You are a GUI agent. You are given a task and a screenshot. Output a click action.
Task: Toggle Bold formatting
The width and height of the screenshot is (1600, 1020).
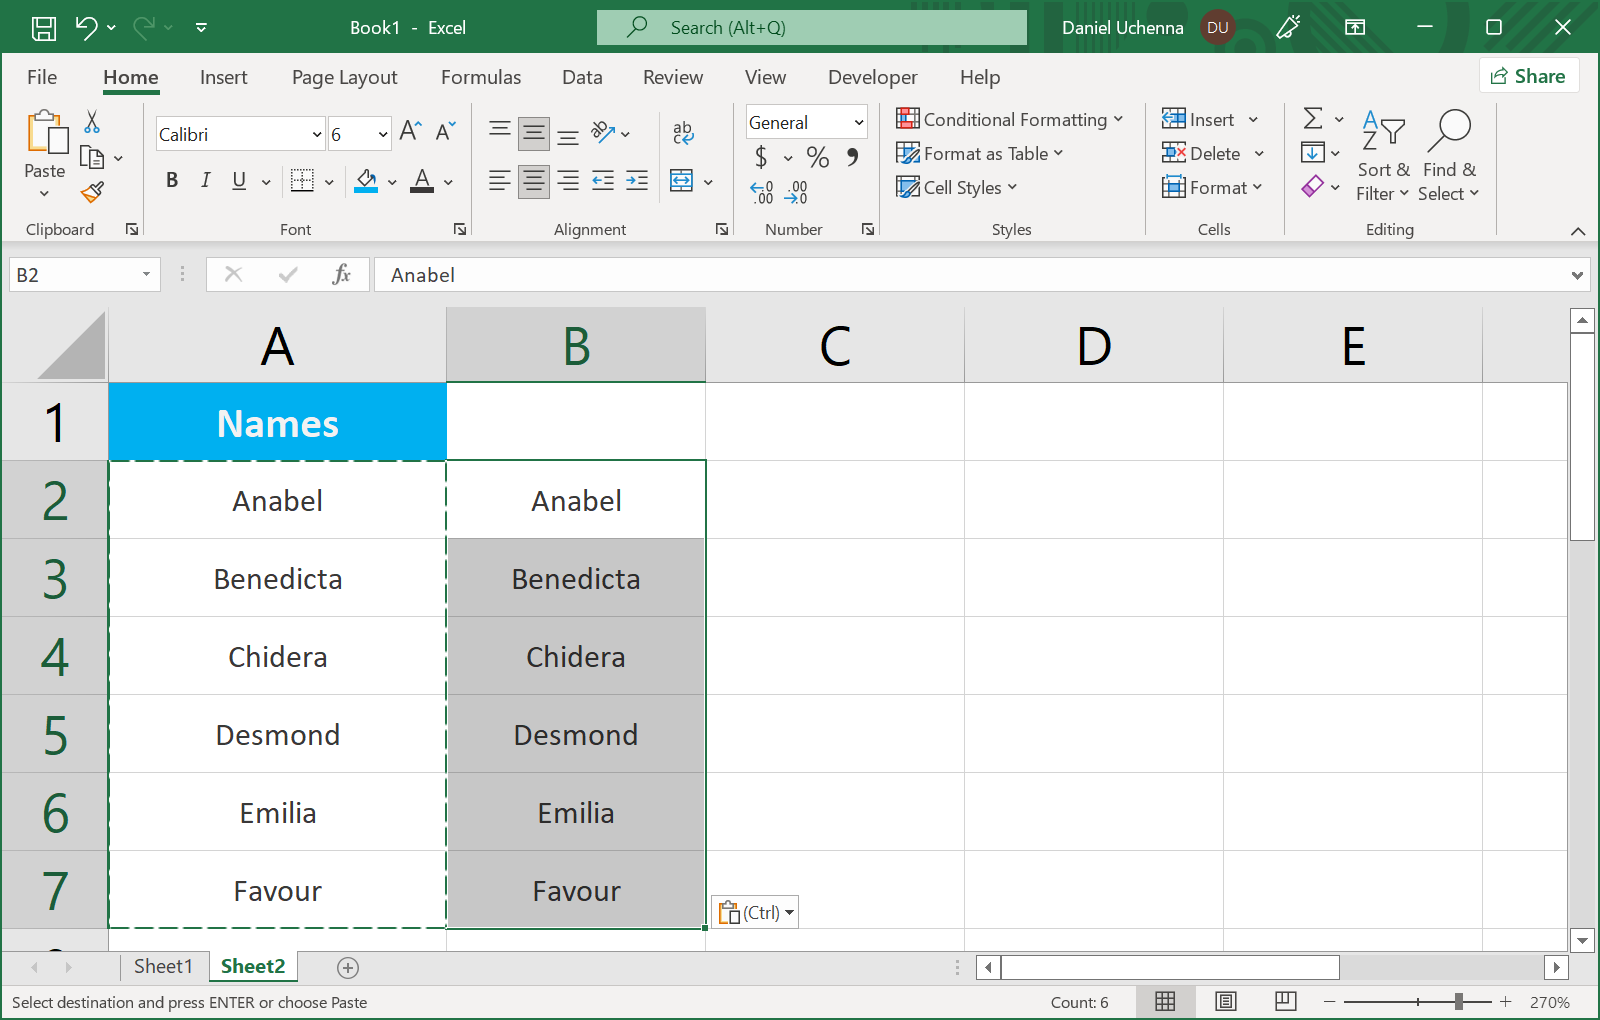tap(172, 180)
